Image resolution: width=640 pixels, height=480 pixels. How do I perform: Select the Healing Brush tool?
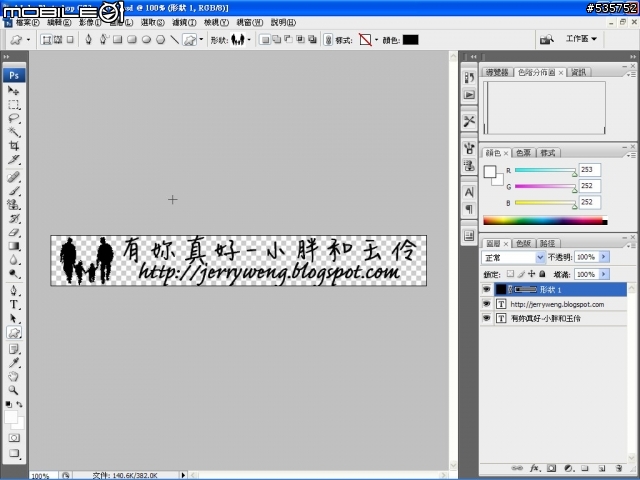click(x=13, y=177)
